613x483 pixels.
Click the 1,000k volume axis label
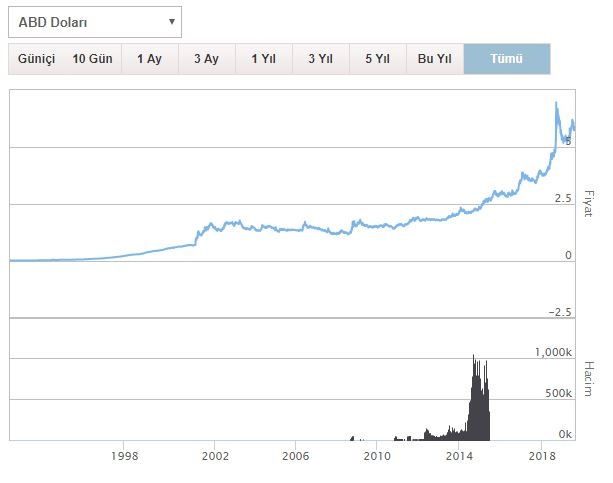[x=551, y=352]
